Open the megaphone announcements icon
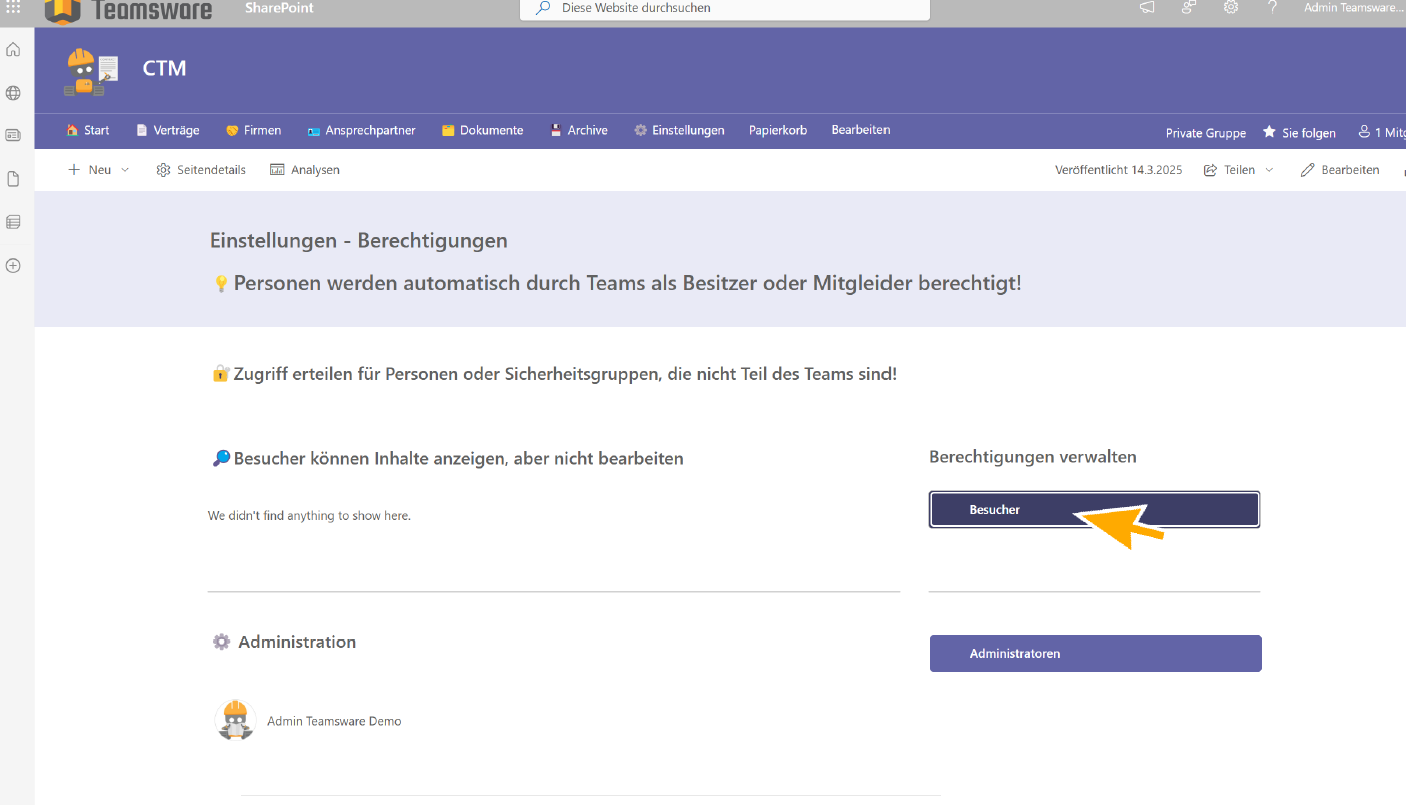 click(1147, 7)
